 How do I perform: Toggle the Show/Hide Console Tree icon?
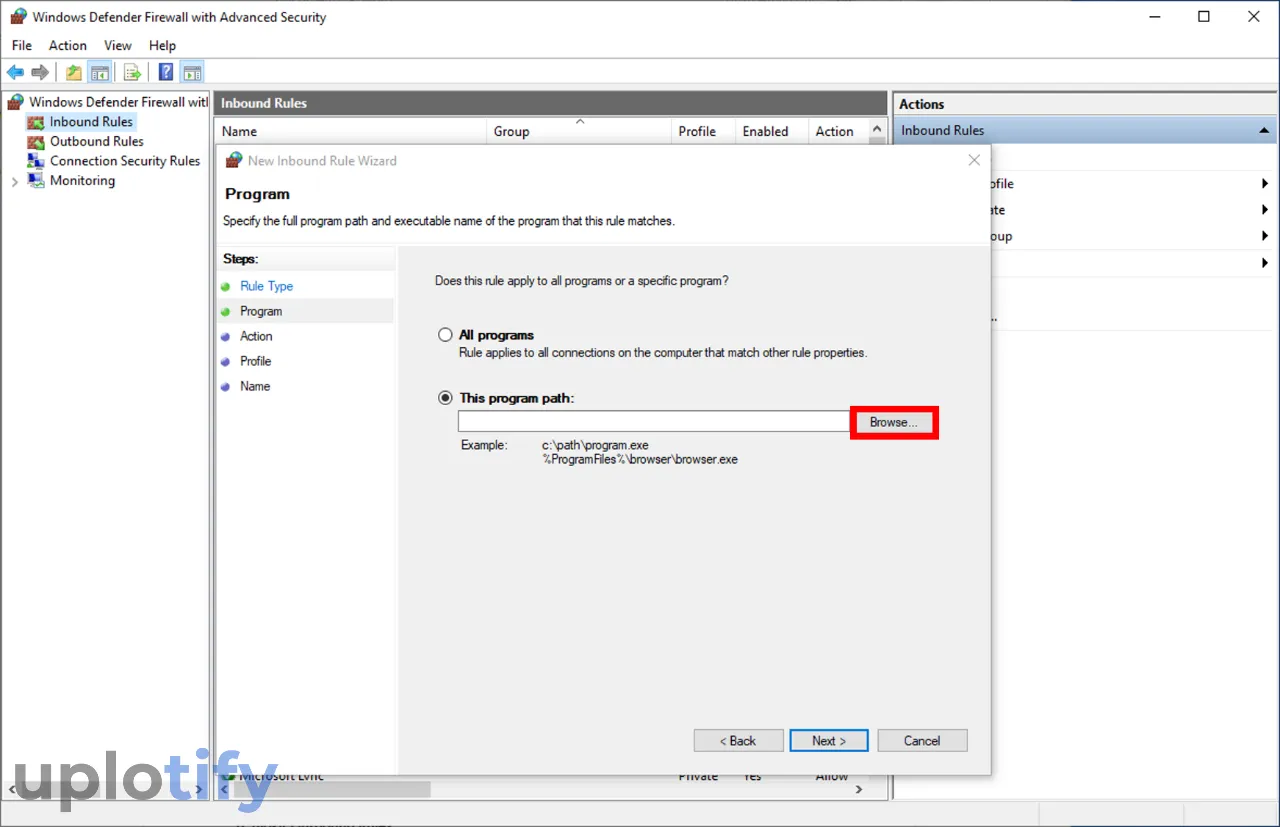[99, 72]
